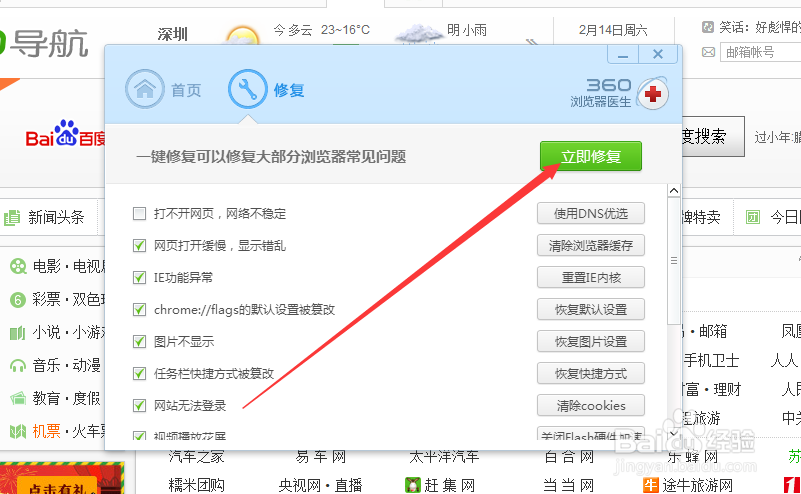This screenshot has width=801, height=494.
Task: Open the 首页 home tab icon
Action: coord(145,89)
